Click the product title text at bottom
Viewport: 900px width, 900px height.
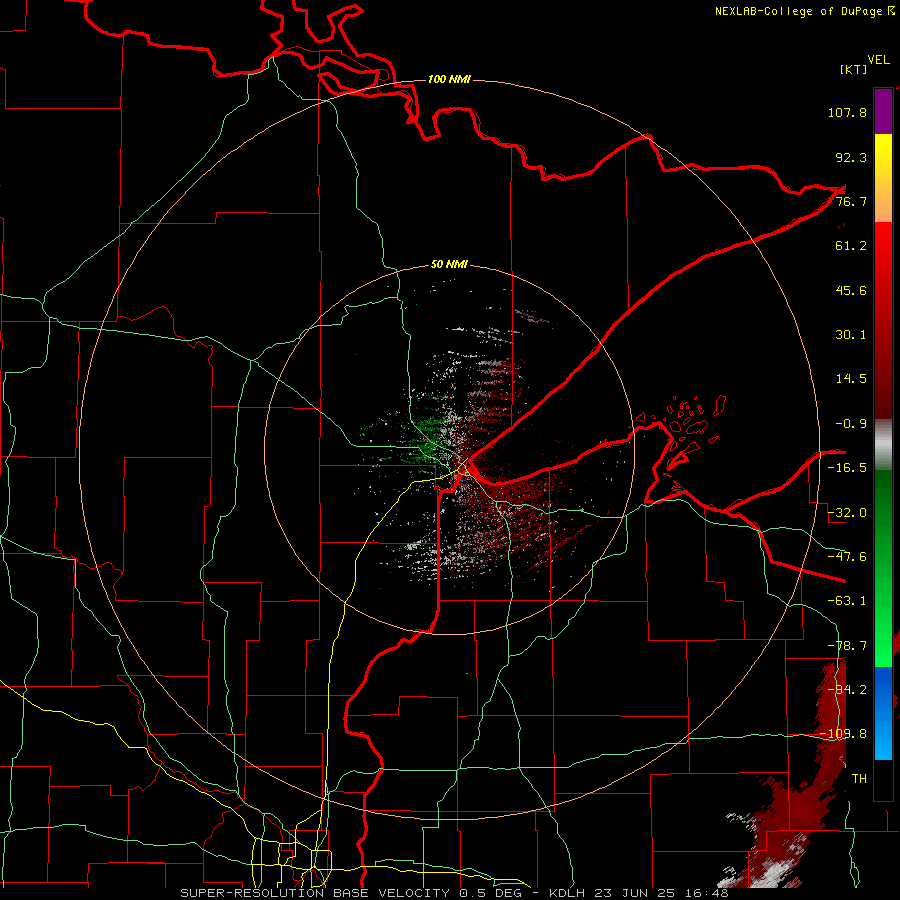[454, 893]
